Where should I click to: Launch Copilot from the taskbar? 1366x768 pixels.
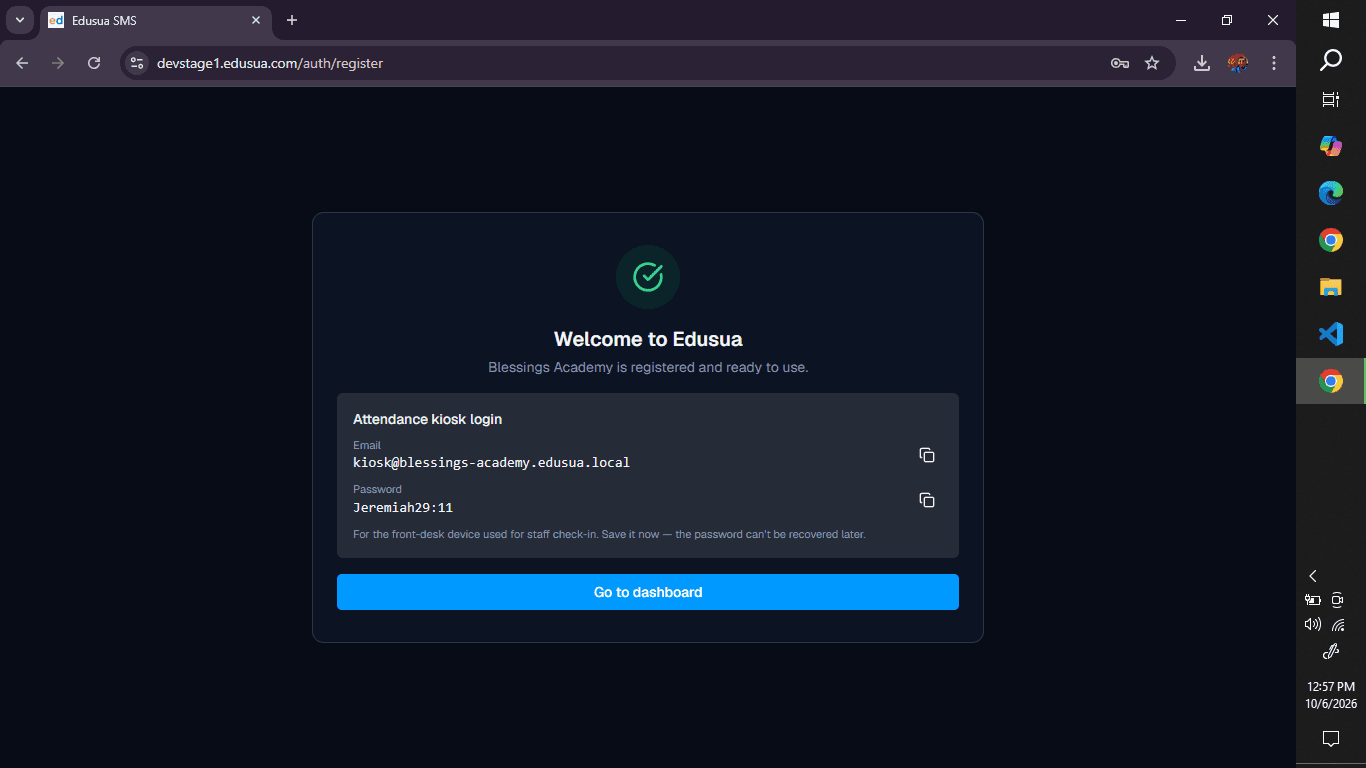(1331, 146)
